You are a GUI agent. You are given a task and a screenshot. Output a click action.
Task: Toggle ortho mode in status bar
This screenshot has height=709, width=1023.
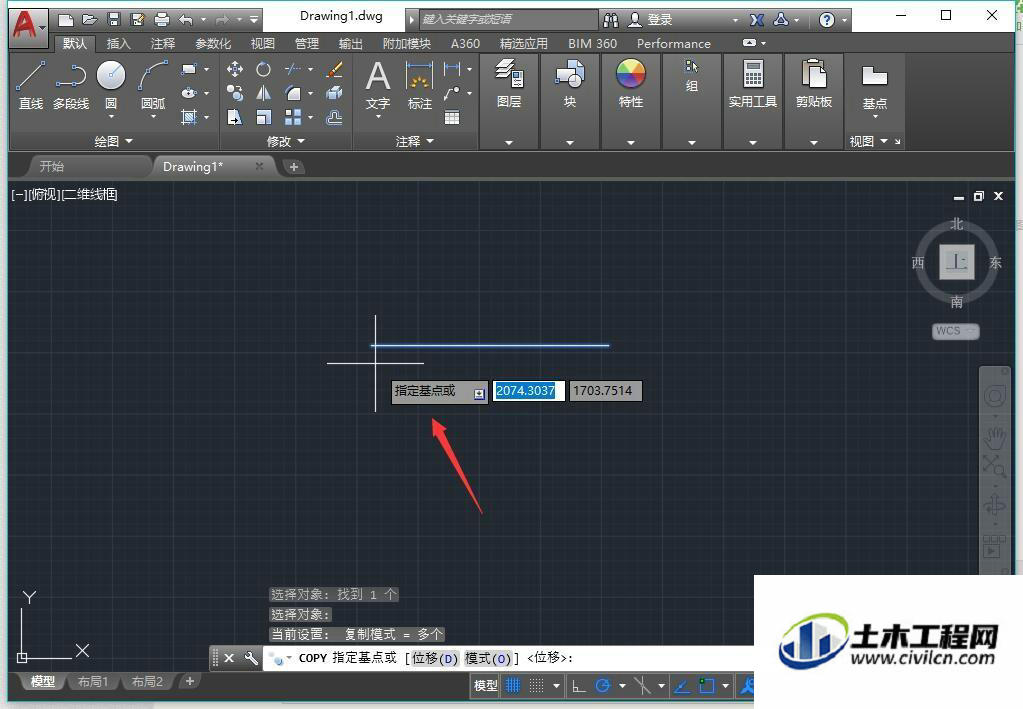(x=578, y=686)
